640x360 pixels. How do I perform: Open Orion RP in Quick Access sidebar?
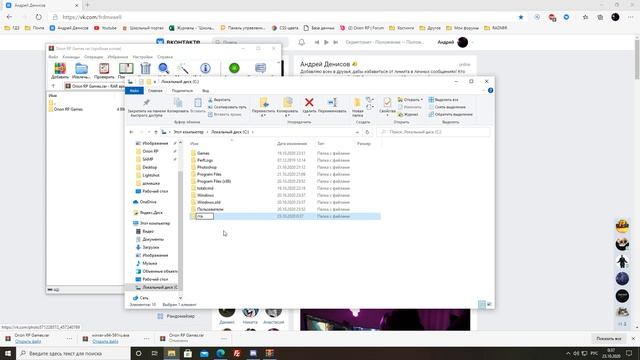150,151
